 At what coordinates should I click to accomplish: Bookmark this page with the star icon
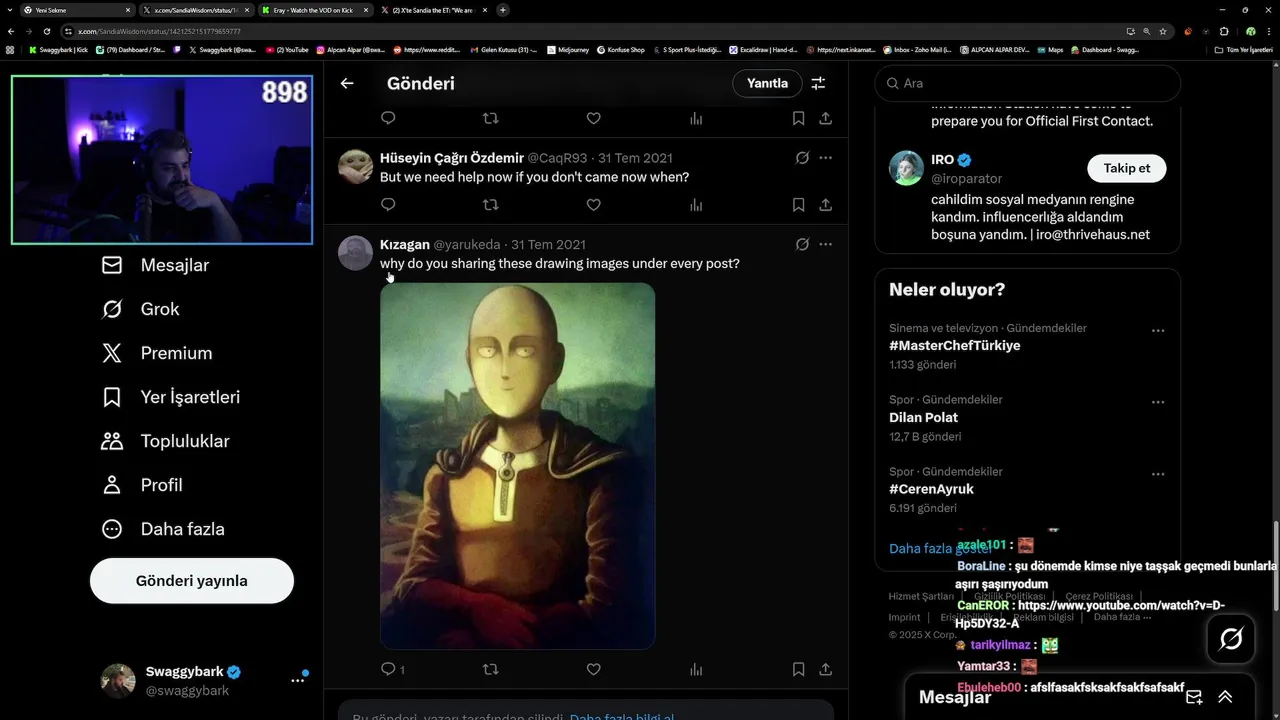point(1163,31)
